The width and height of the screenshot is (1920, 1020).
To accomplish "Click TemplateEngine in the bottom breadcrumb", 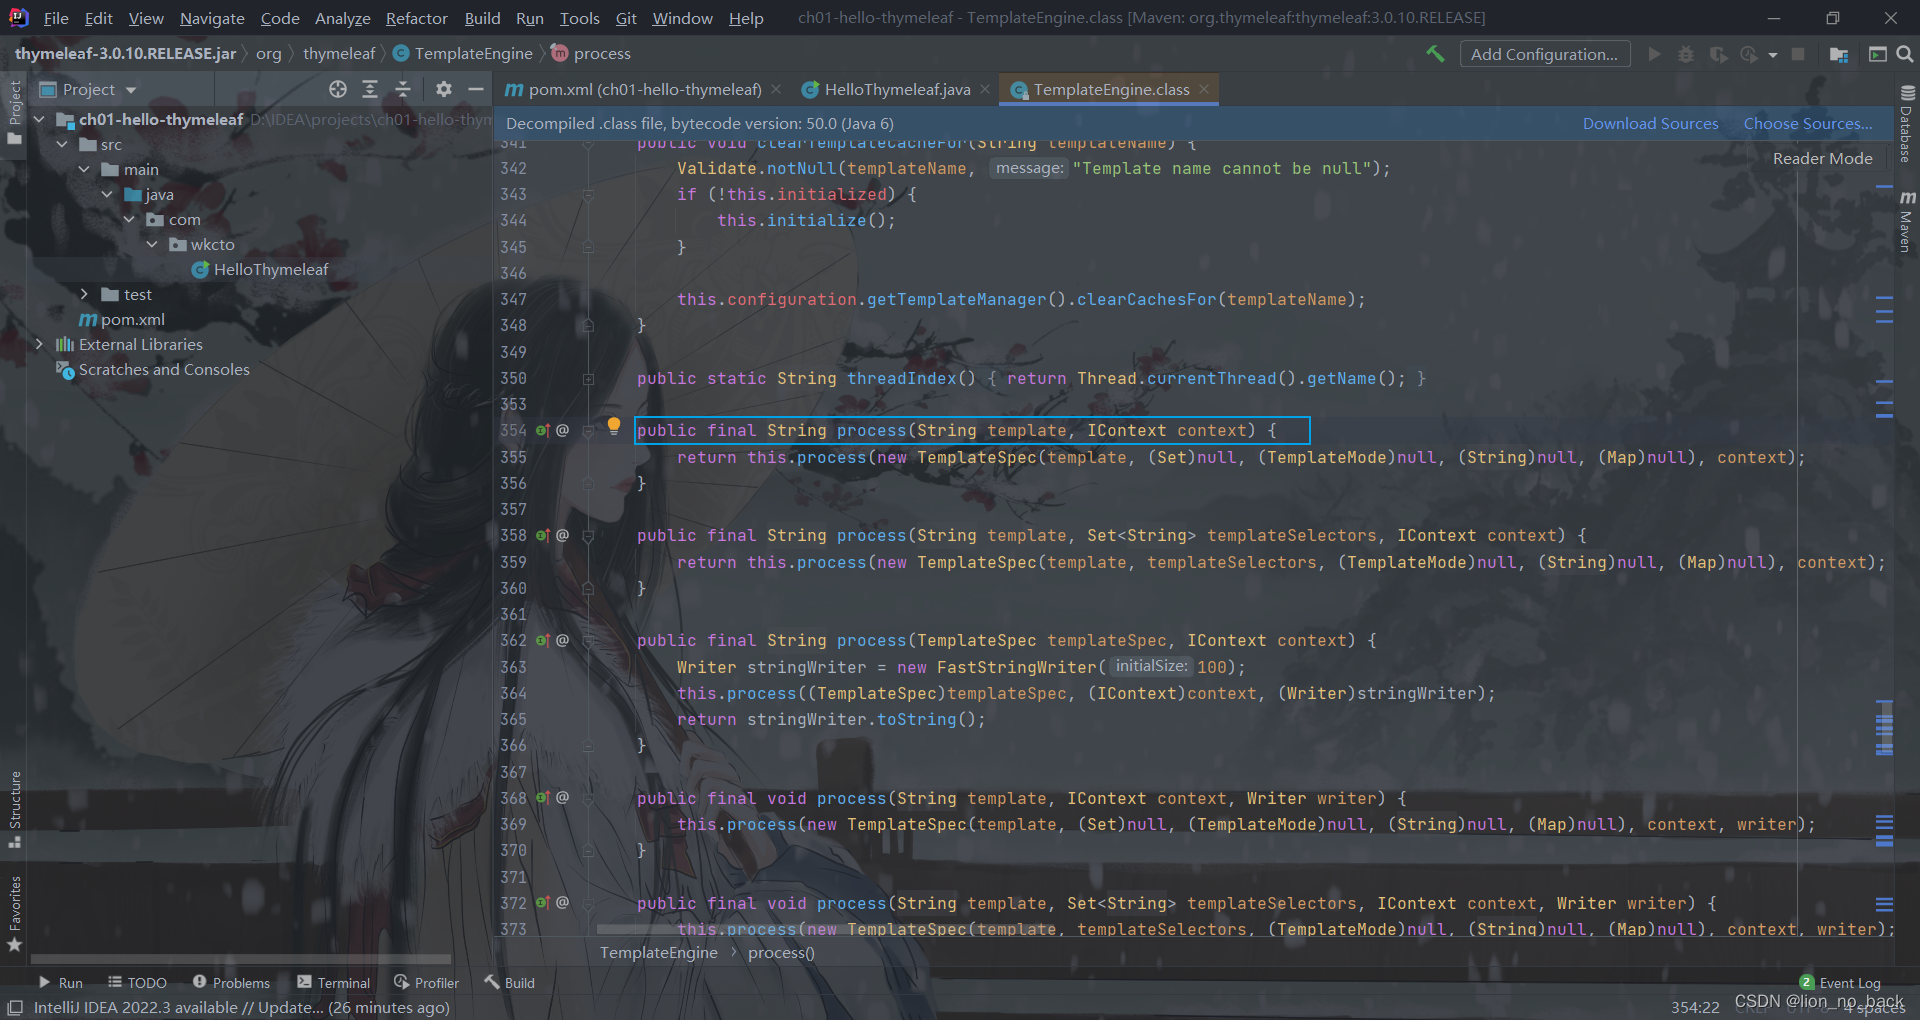I will click(658, 952).
